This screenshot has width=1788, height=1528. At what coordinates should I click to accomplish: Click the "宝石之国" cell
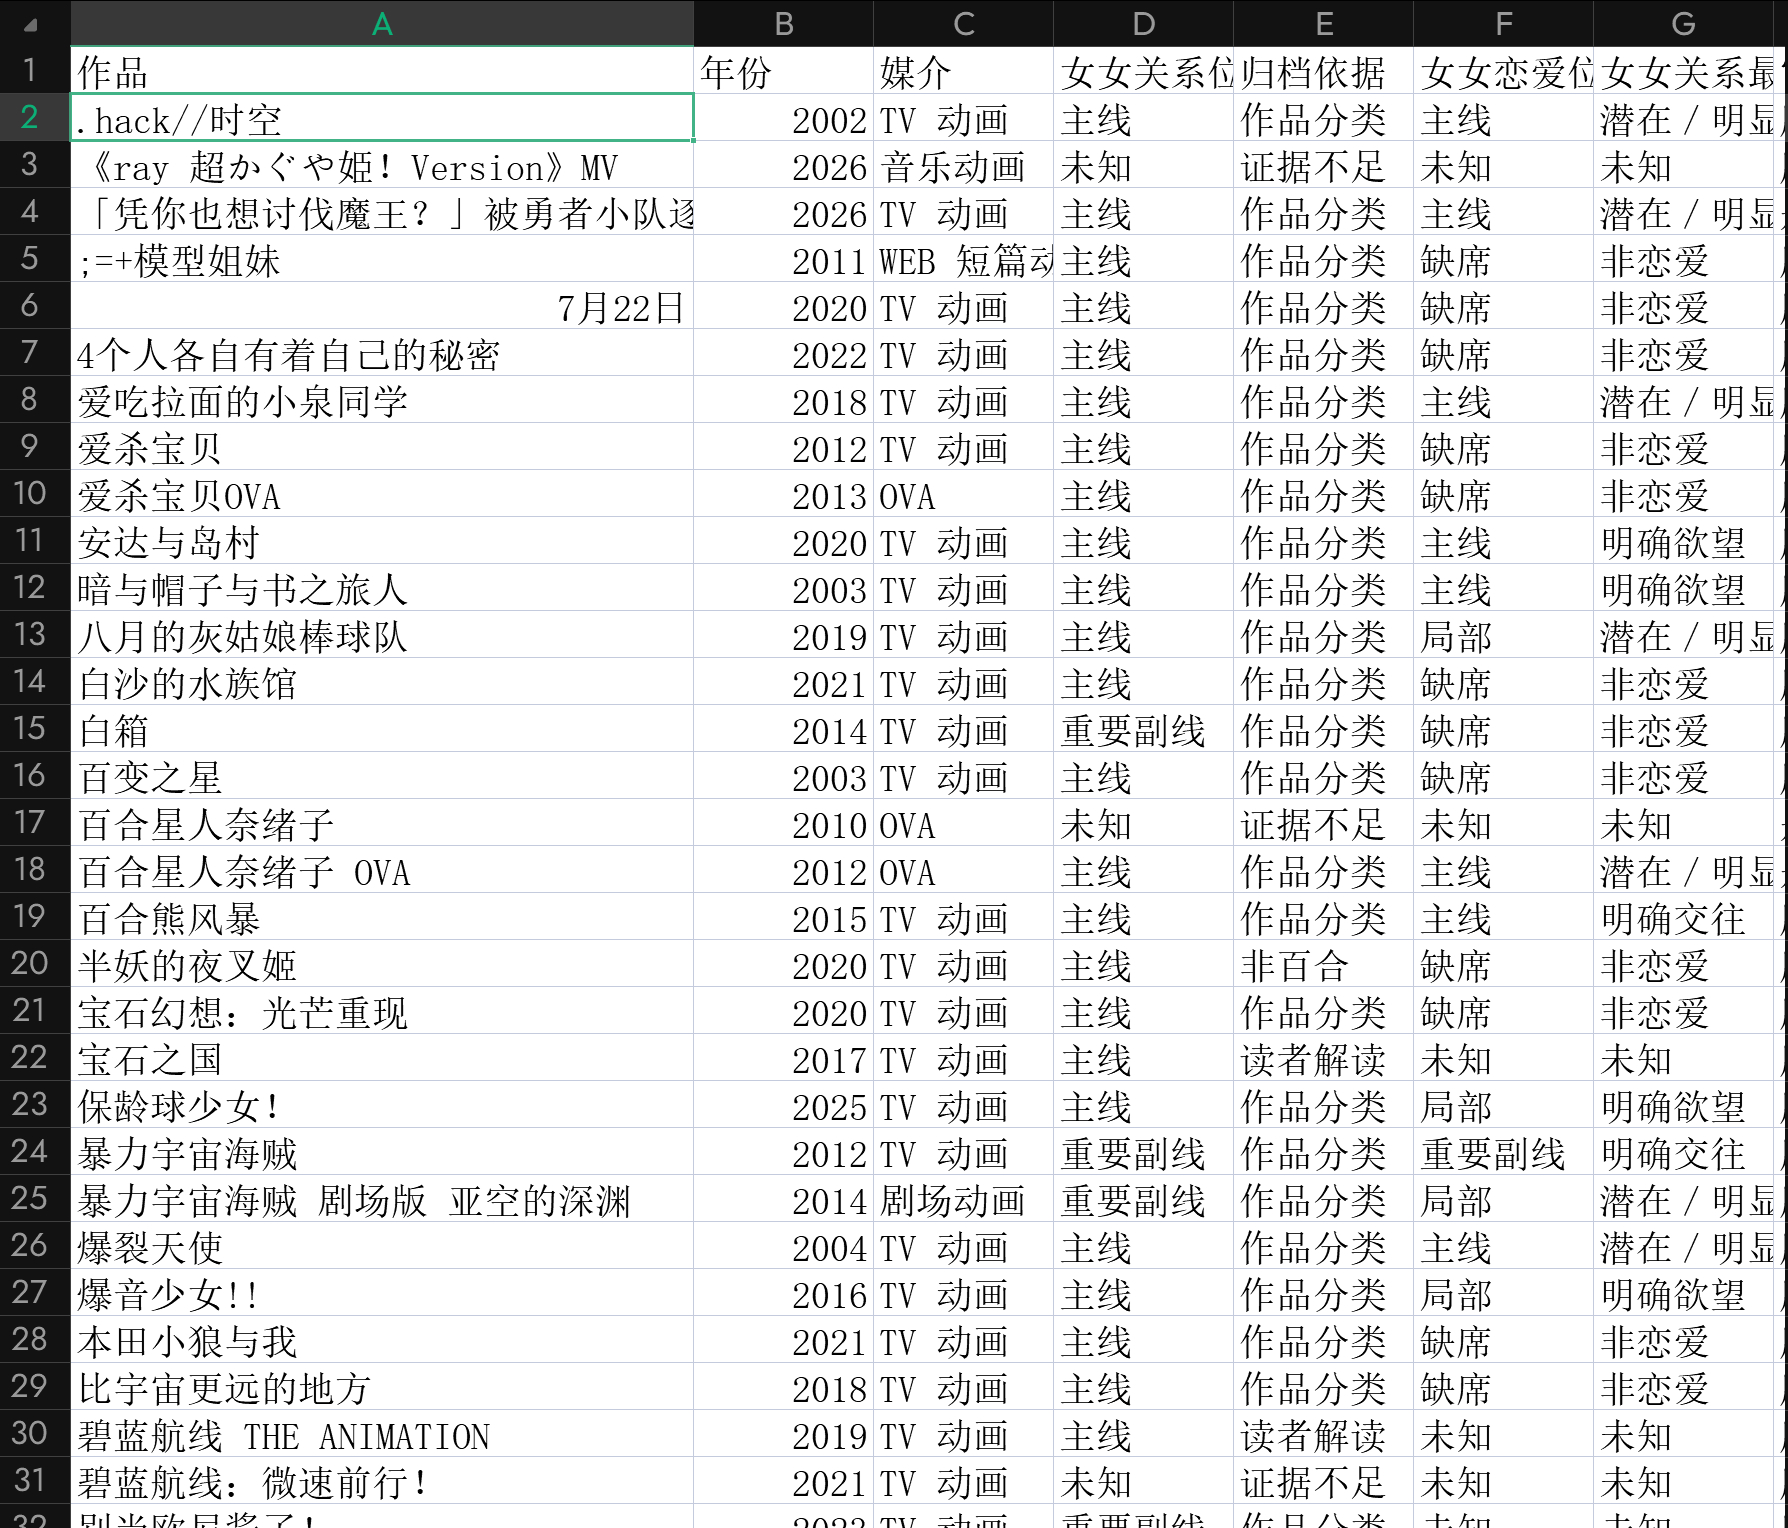point(382,1058)
